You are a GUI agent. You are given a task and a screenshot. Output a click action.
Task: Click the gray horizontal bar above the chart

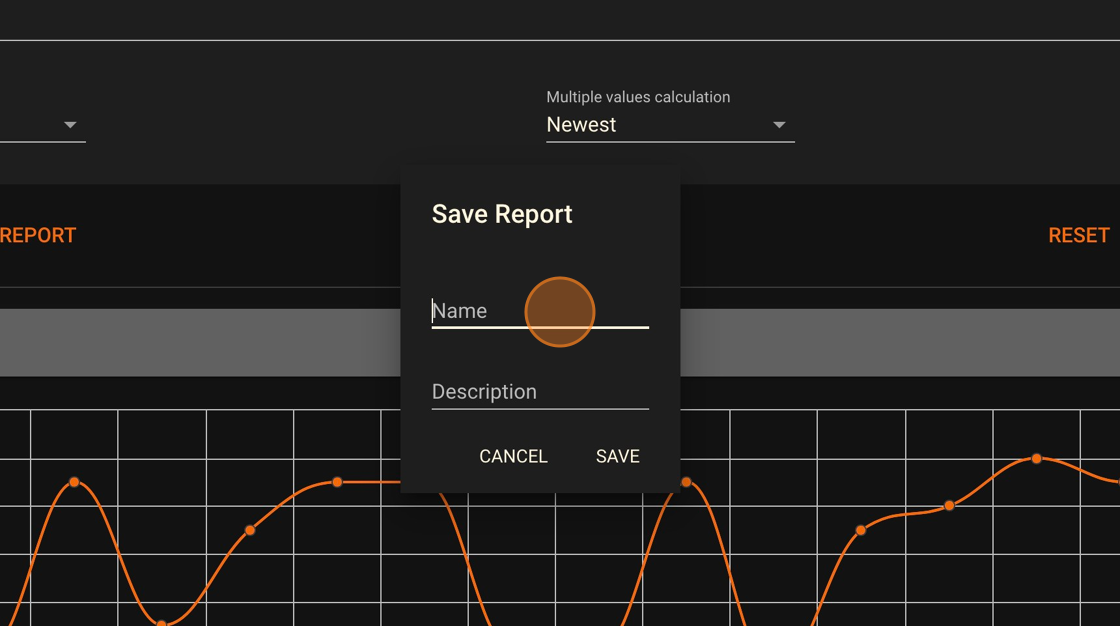[200, 342]
